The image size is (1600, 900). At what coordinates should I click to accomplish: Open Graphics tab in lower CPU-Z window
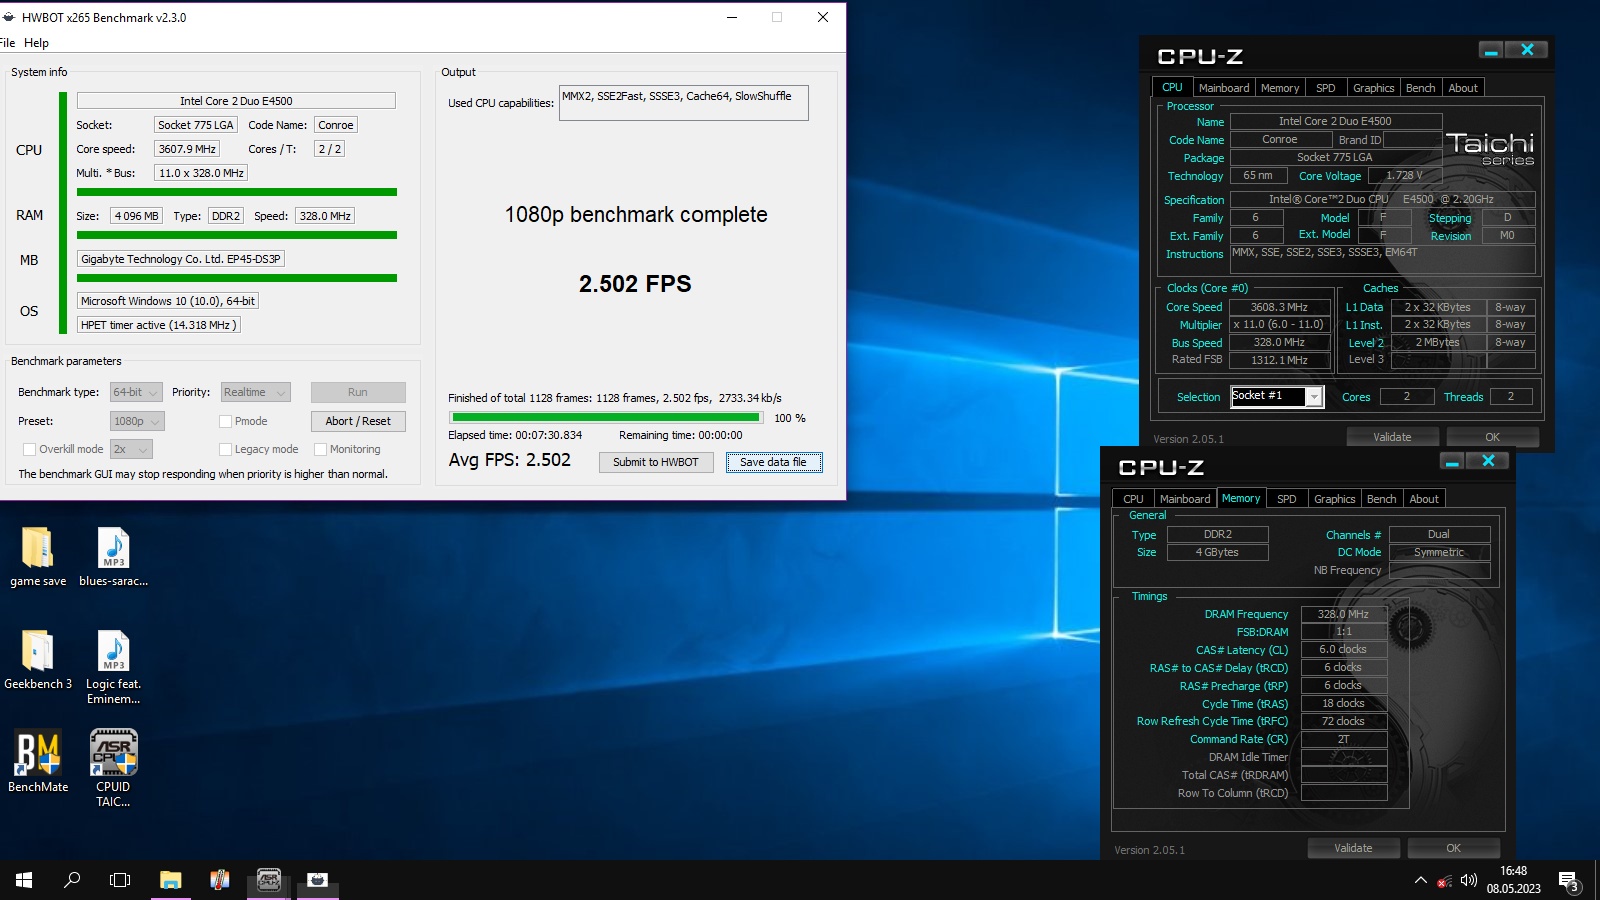tap(1335, 499)
